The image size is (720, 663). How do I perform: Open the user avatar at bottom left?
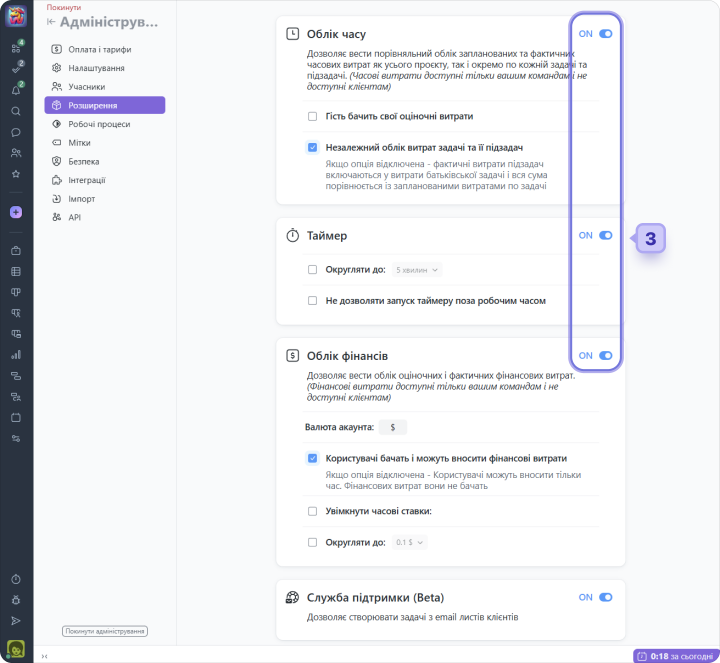click(x=15, y=647)
